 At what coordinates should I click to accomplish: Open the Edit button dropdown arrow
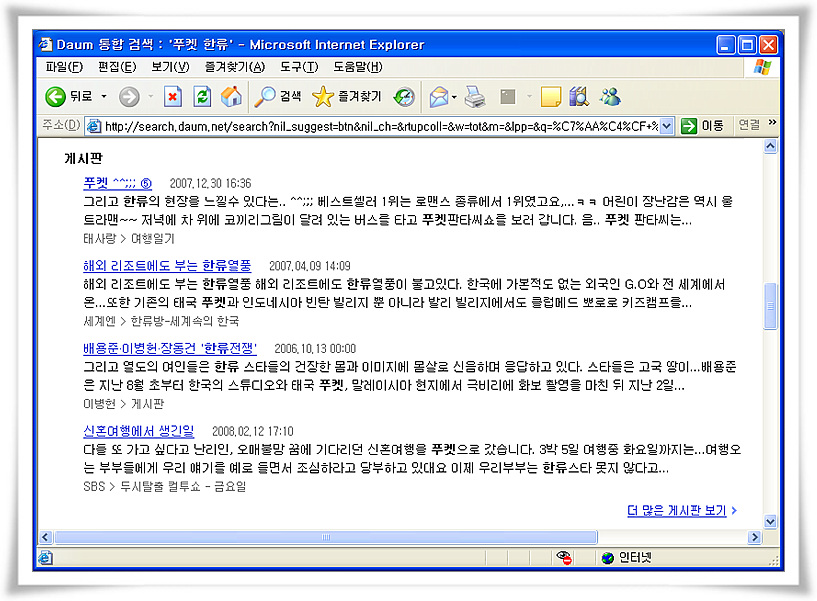pyautogui.click(x=529, y=96)
